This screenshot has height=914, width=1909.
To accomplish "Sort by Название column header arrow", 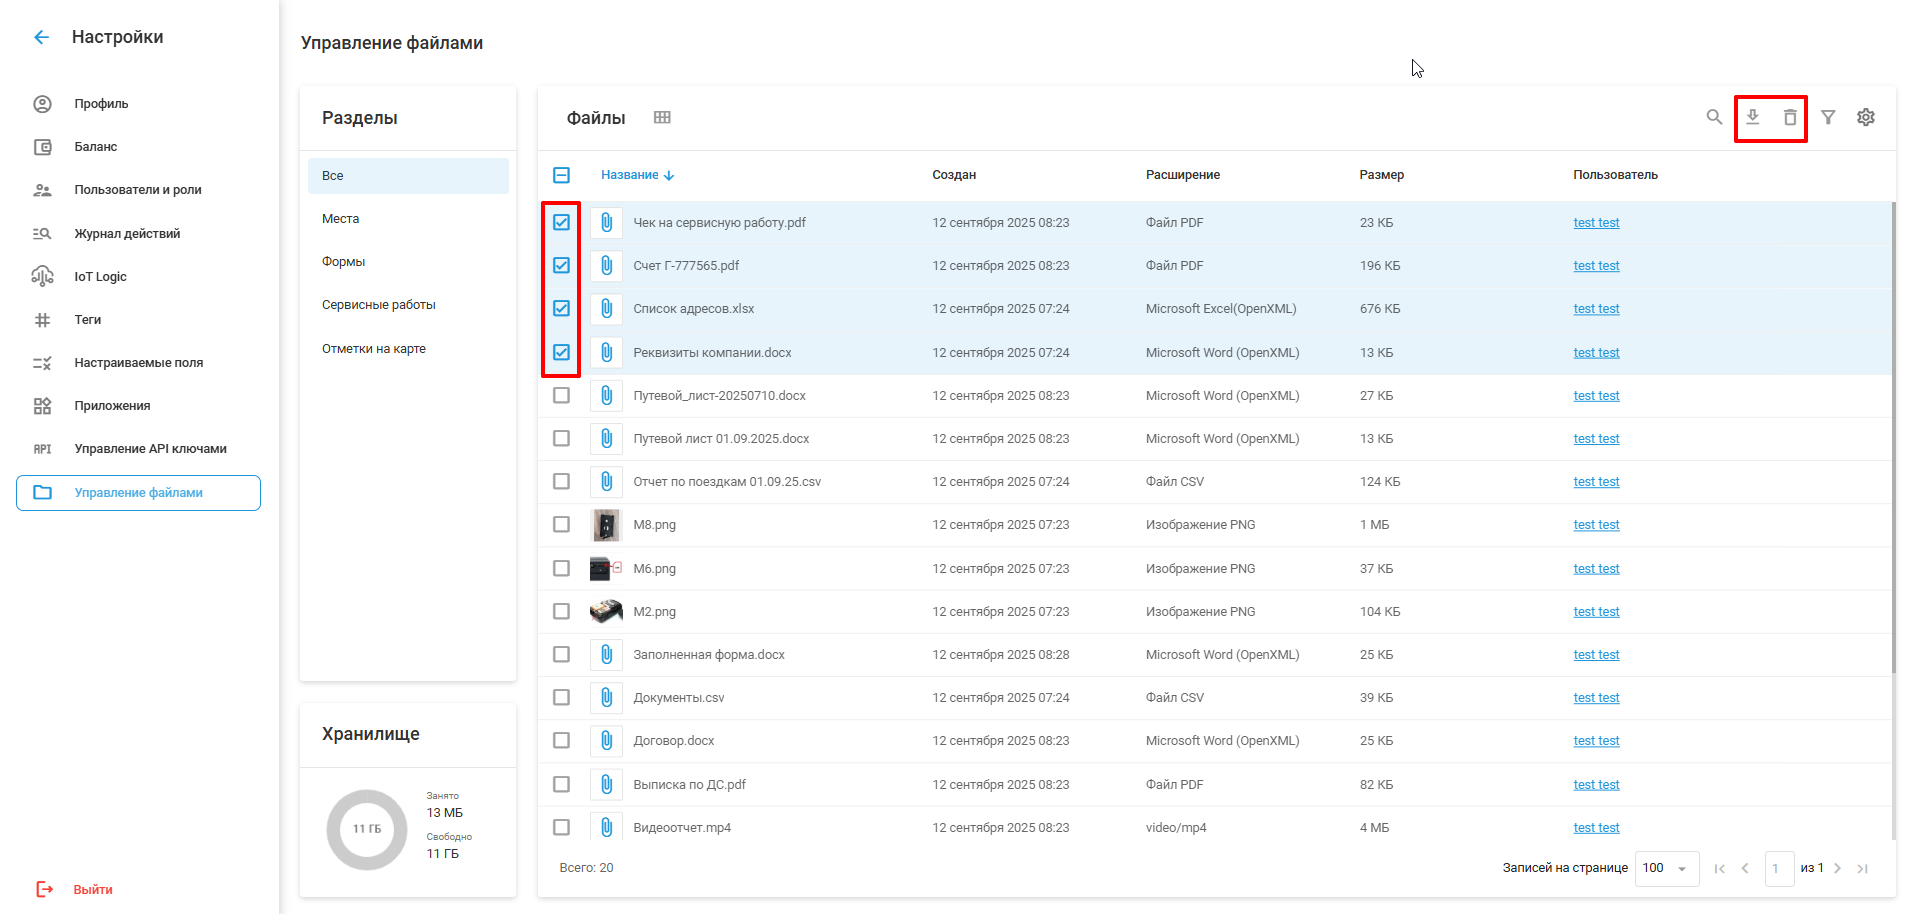I will [x=669, y=175].
